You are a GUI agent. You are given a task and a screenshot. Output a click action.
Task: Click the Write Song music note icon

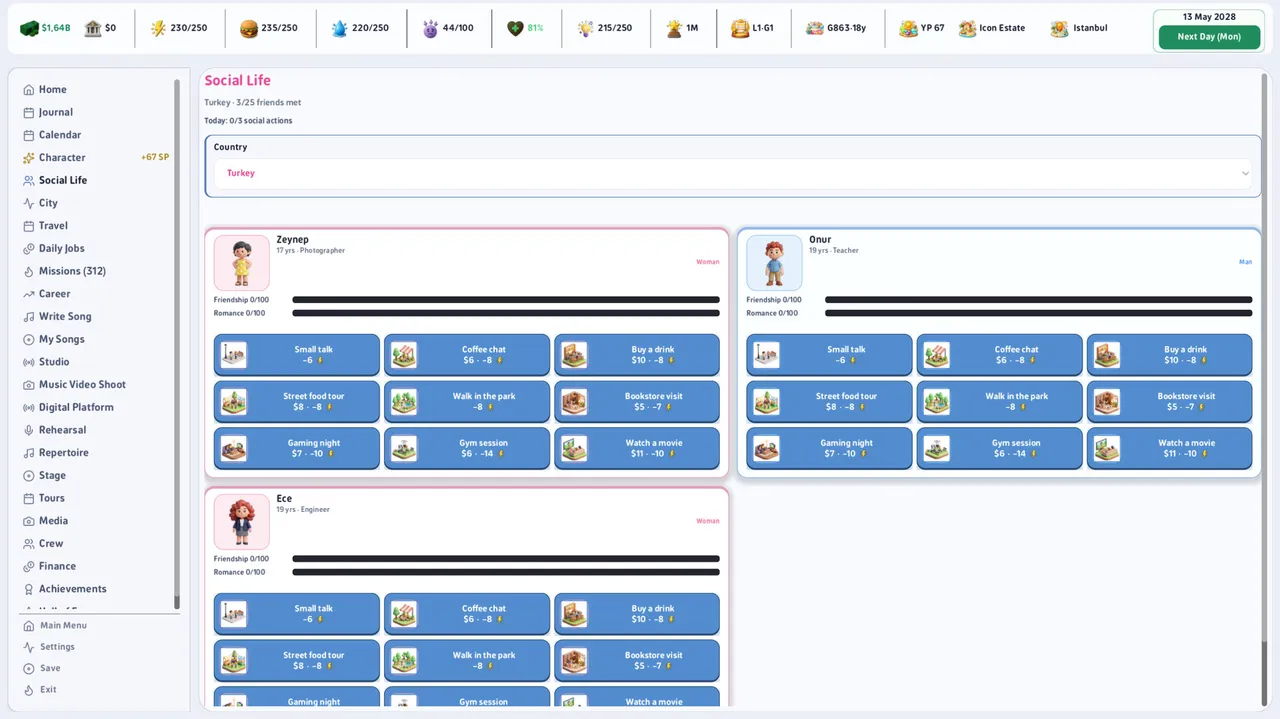click(x=29, y=317)
